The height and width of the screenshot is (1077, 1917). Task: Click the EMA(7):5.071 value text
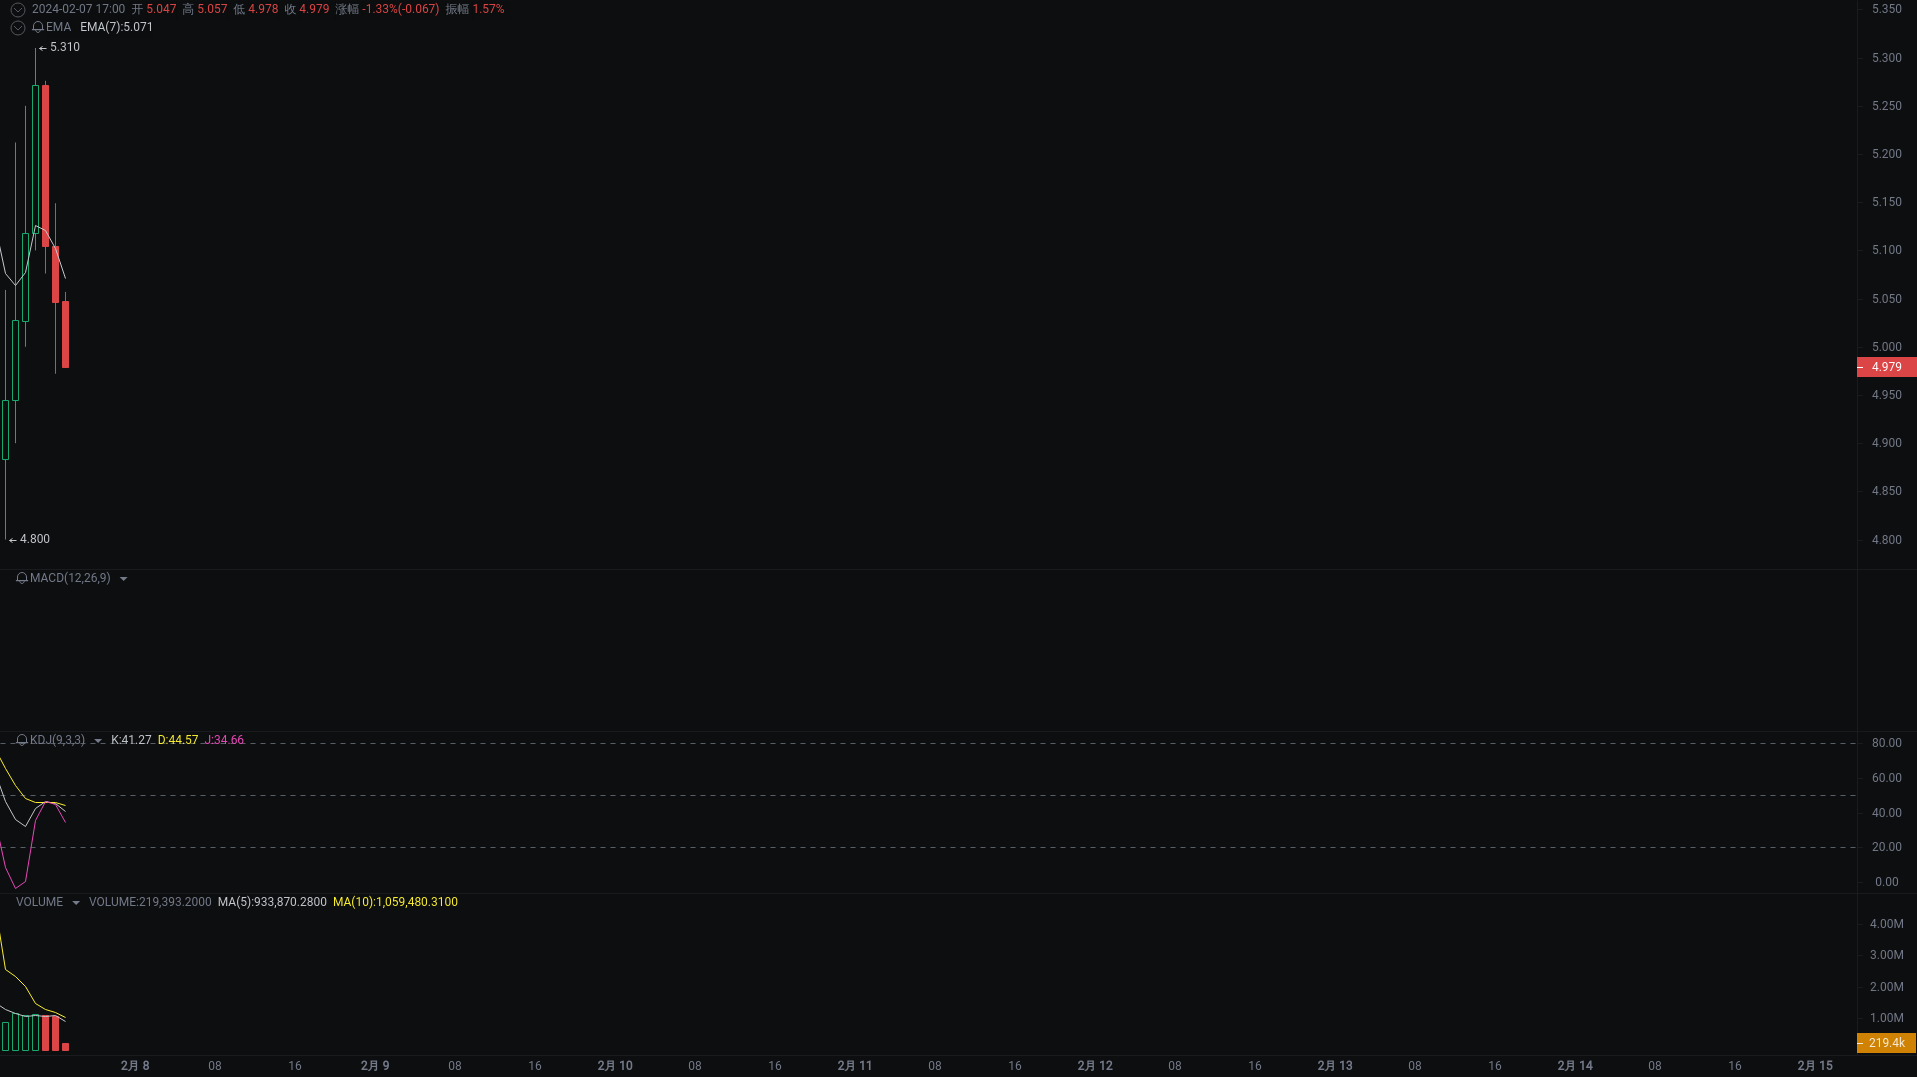pos(115,27)
